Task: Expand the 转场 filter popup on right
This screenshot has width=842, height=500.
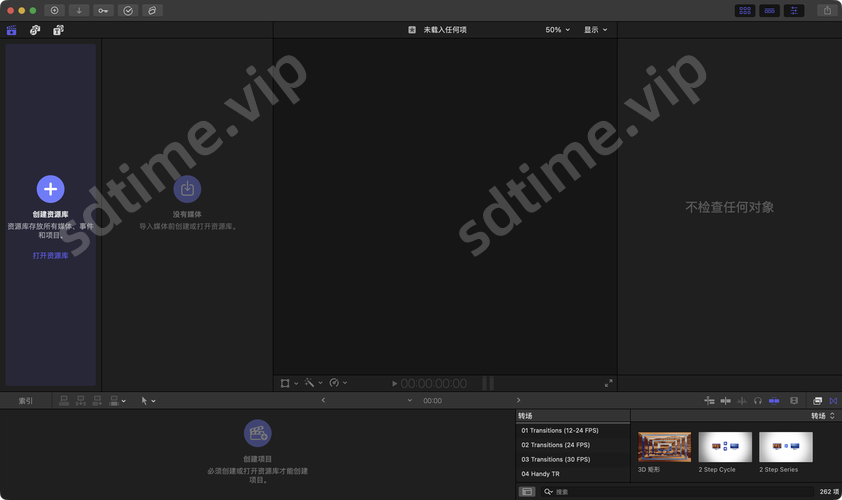Action: pos(823,415)
